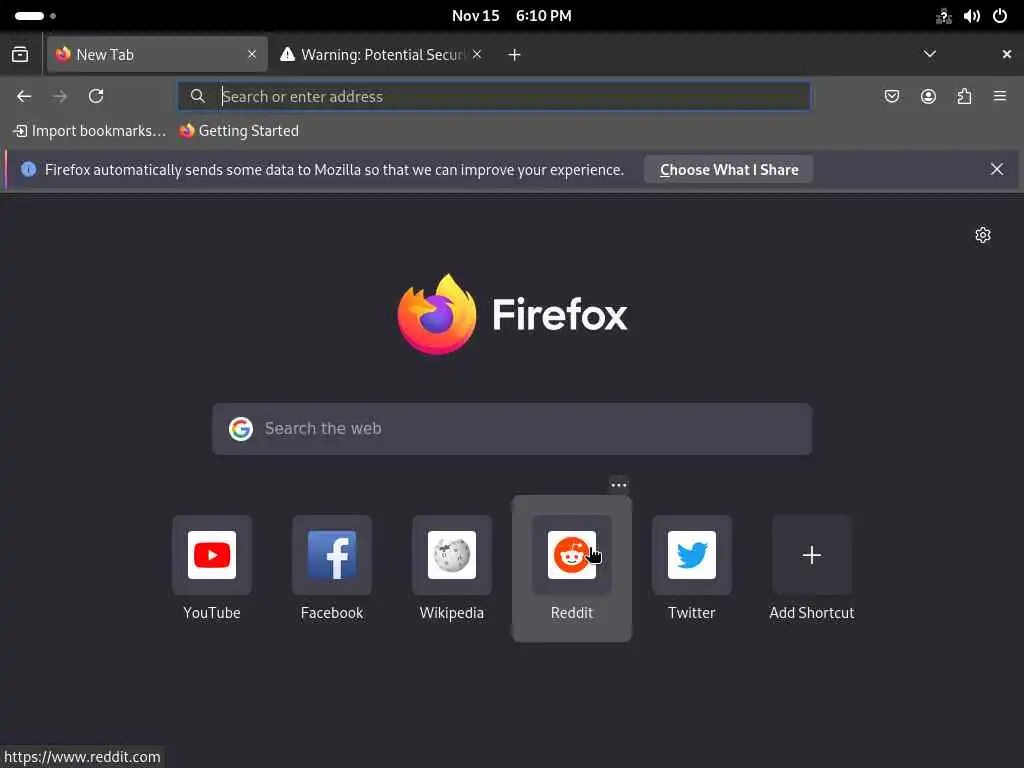Image resolution: width=1024 pixels, height=768 pixels.
Task: Click the Google logo in search box
Action: (x=241, y=429)
